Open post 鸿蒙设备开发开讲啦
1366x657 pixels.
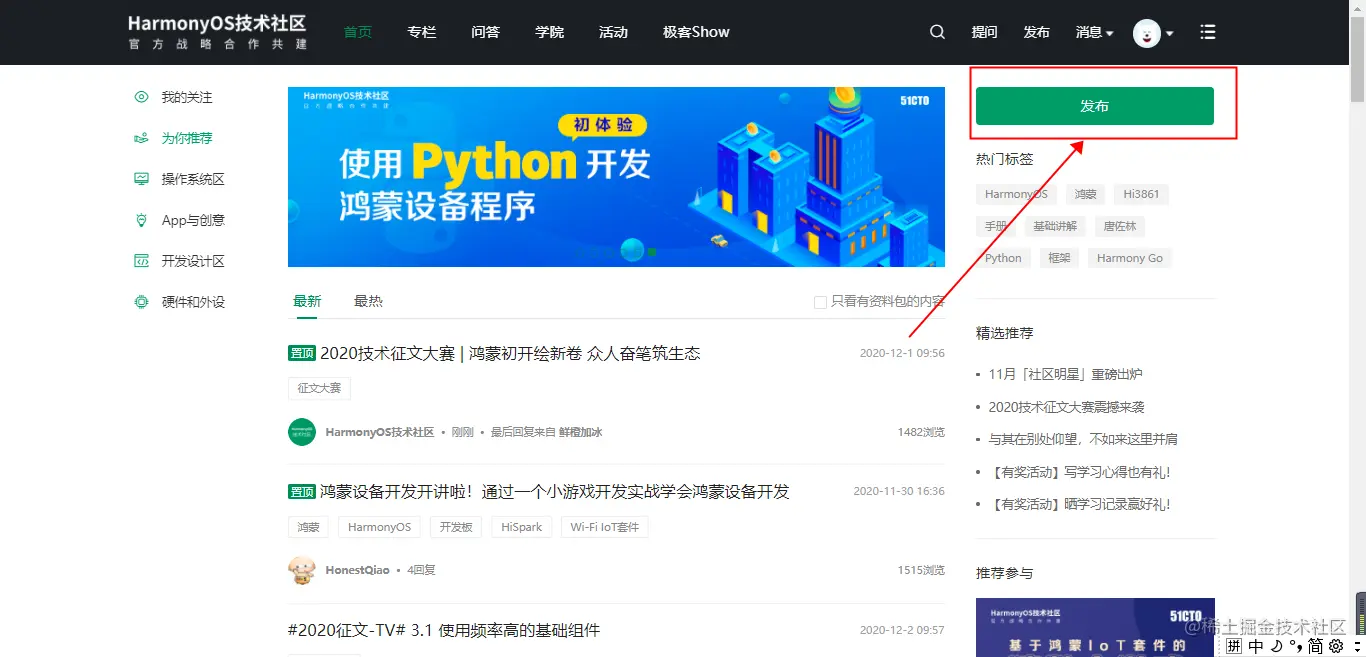pos(555,491)
